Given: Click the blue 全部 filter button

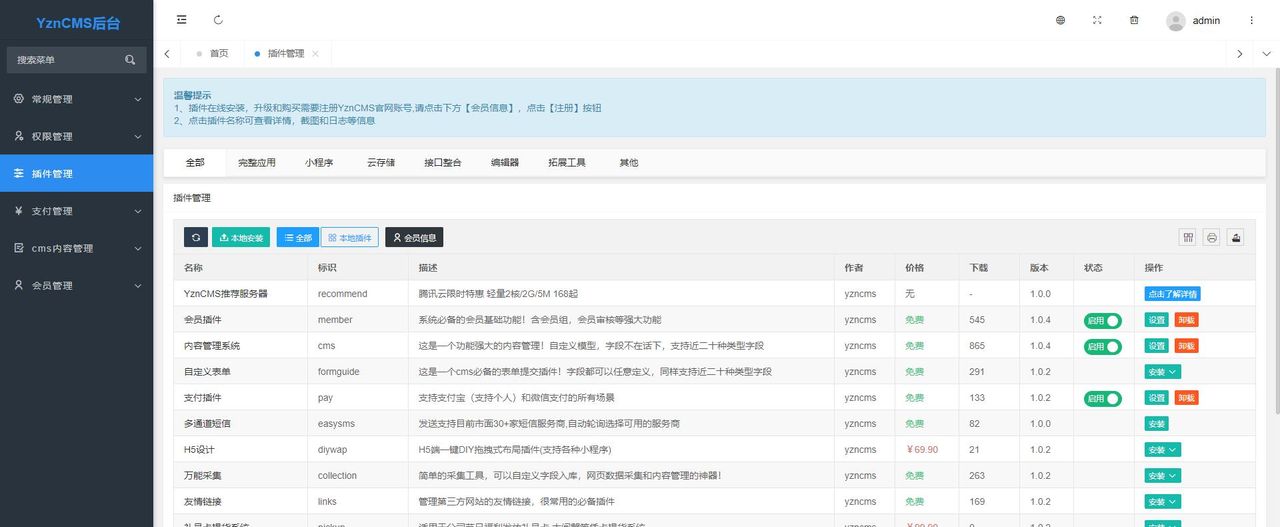Looking at the screenshot, I should click(x=298, y=237).
